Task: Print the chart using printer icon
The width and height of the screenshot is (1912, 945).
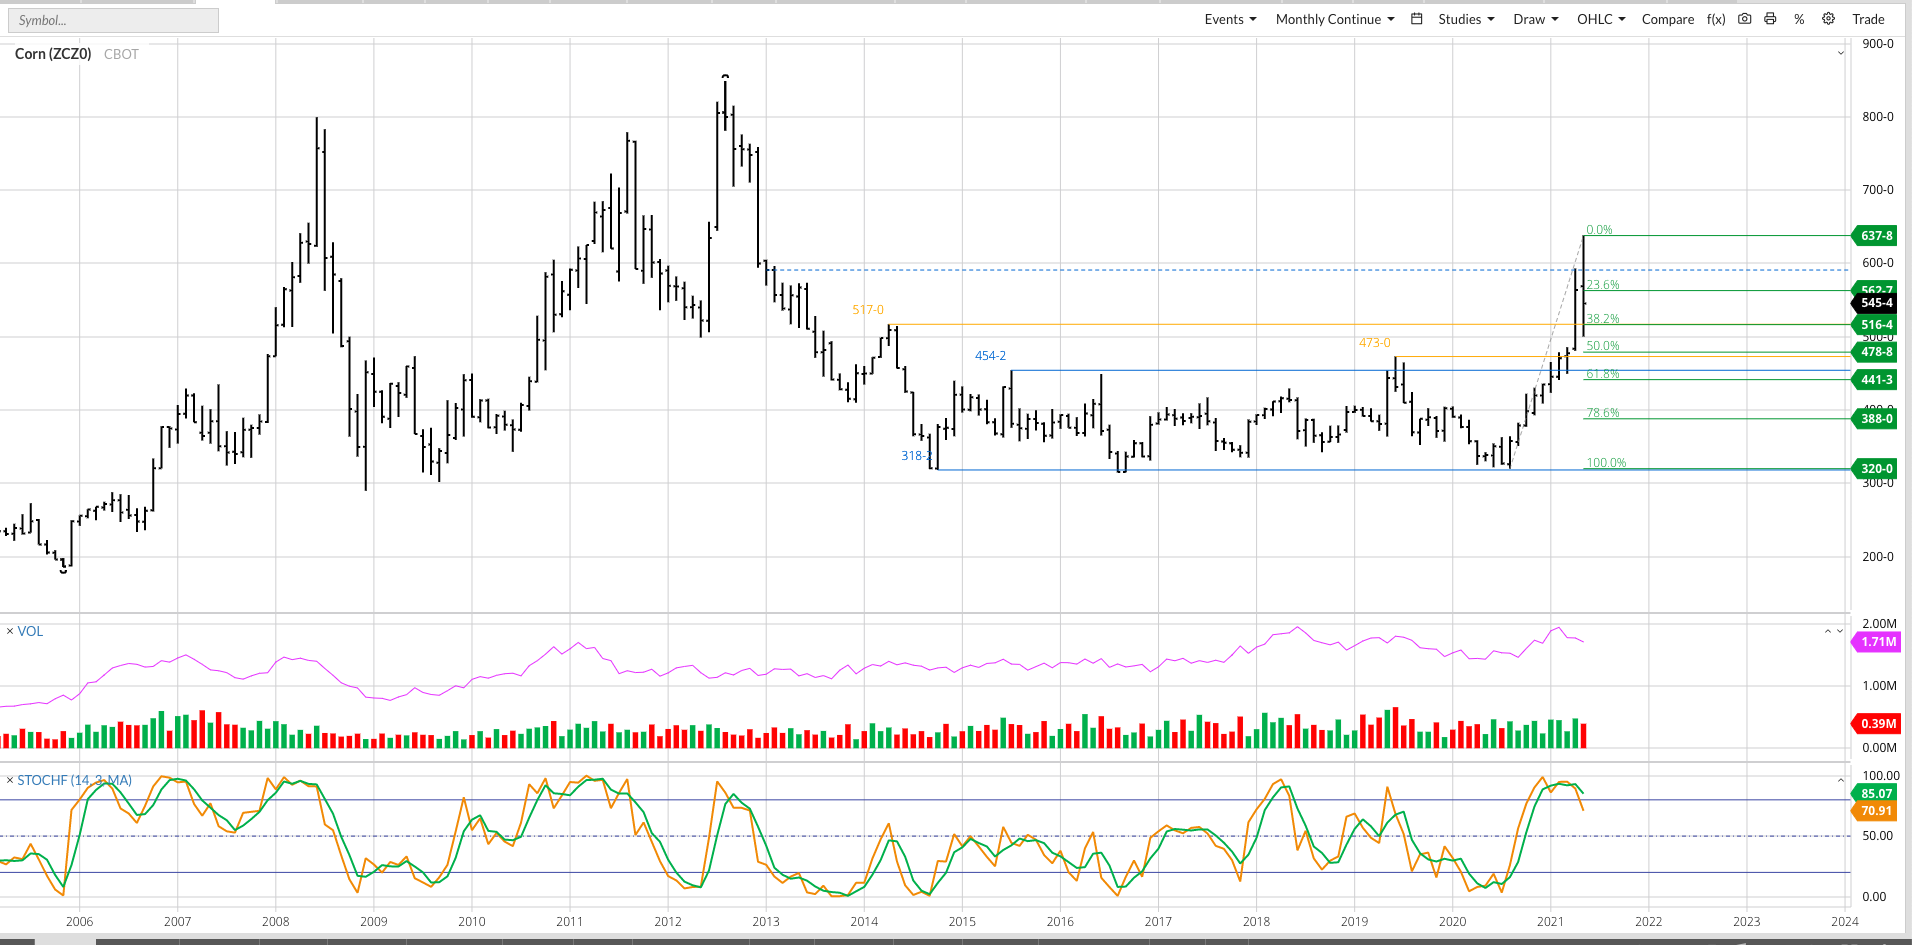Action: tap(1770, 19)
